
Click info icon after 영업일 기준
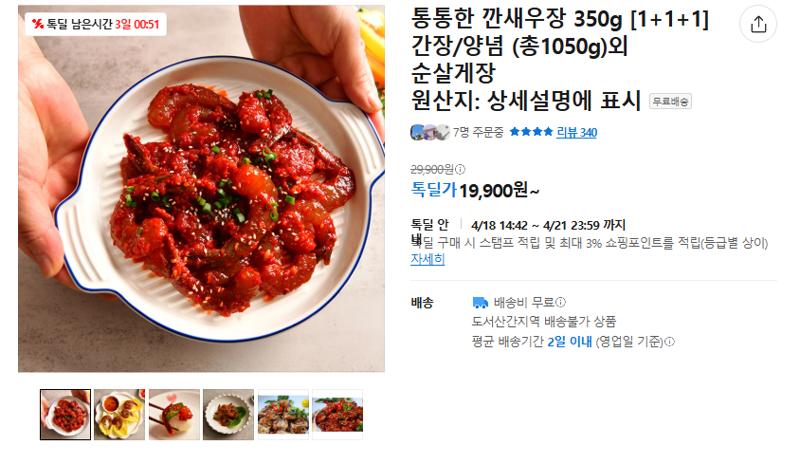coord(669,341)
